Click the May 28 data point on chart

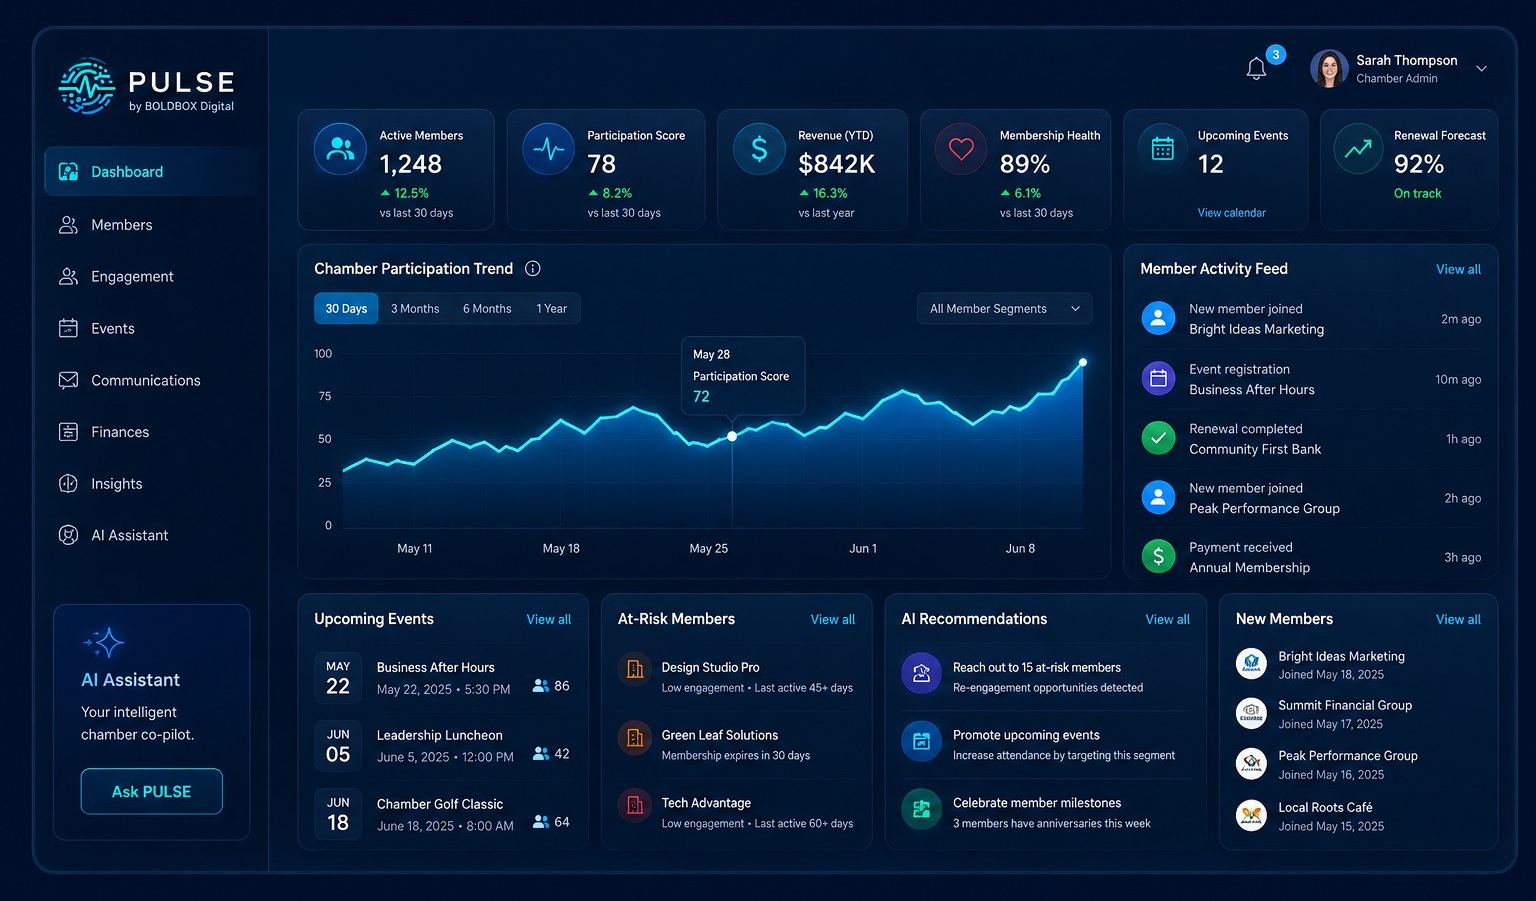732,436
